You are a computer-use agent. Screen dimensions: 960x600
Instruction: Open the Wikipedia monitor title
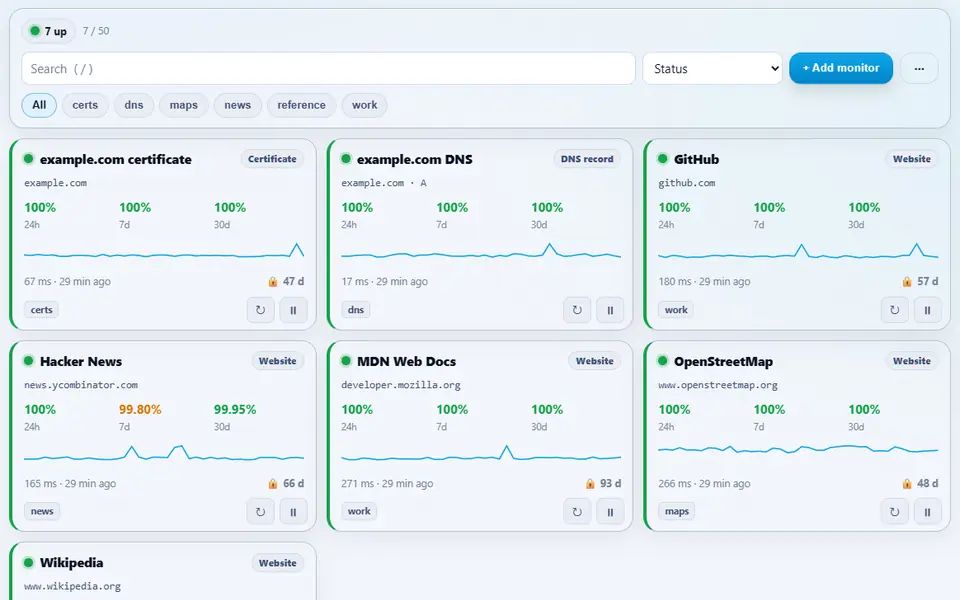tap(72, 563)
